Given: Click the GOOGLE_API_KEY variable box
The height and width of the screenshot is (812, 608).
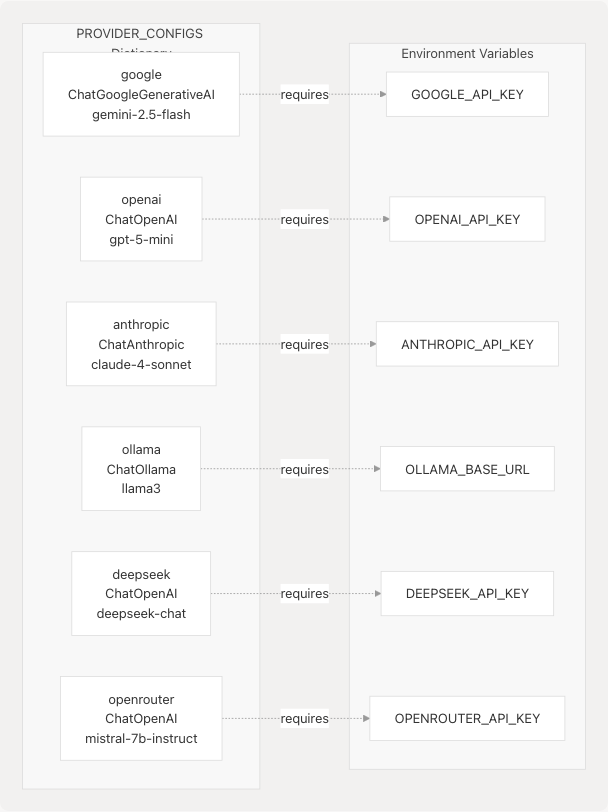Looking at the screenshot, I should (x=467, y=94).
